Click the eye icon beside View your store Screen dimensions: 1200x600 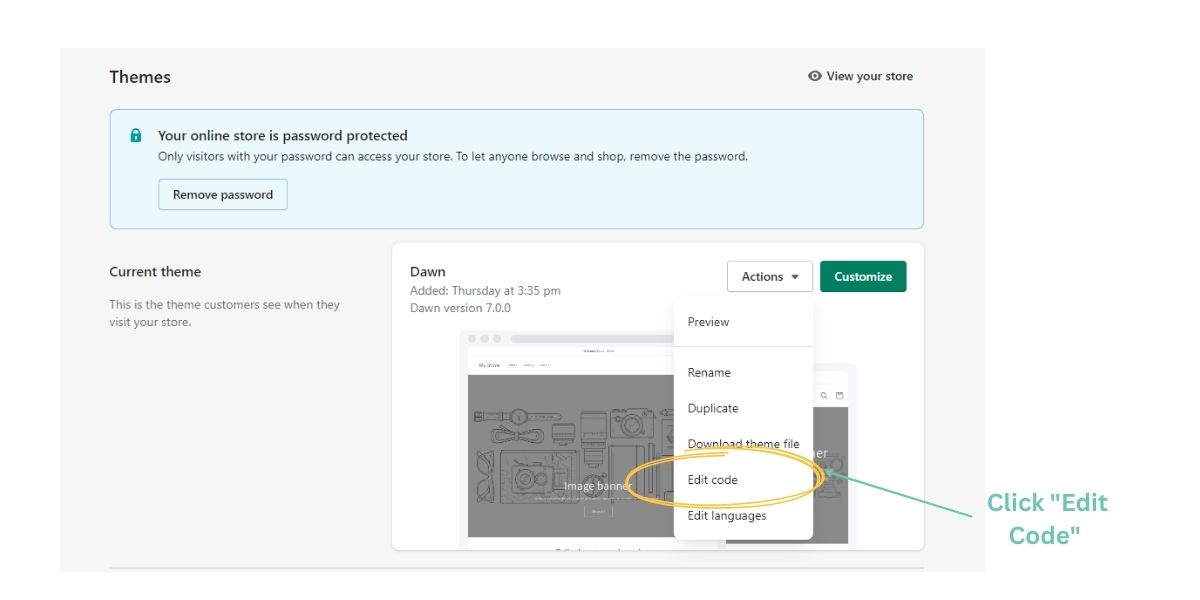pyautogui.click(x=815, y=76)
